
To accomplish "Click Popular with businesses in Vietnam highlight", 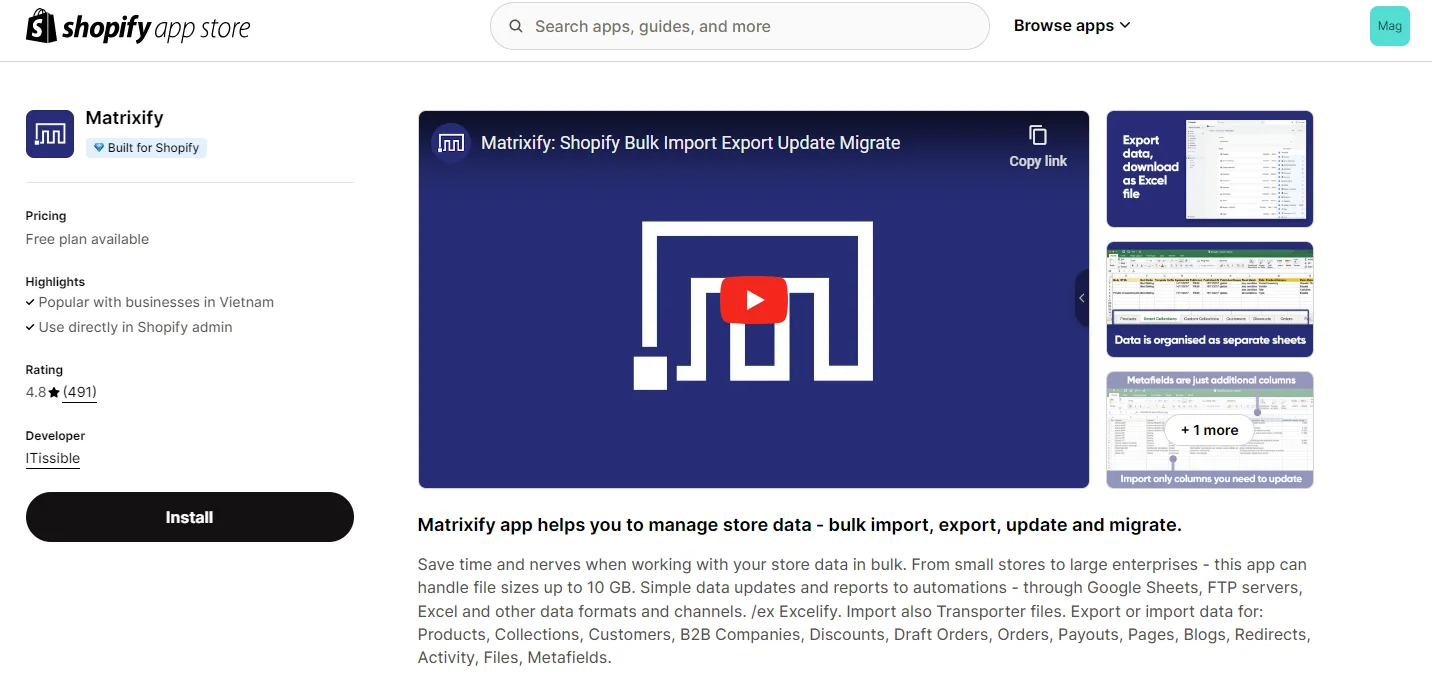I will (156, 302).
